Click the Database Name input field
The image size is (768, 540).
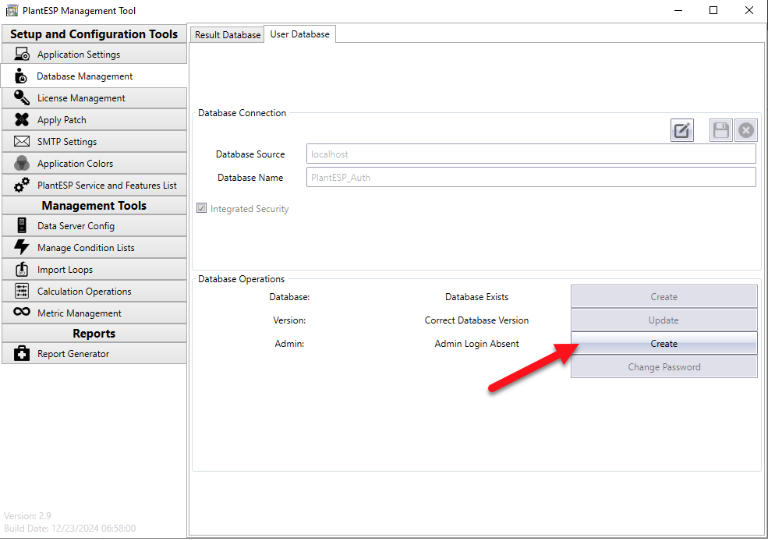[x=531, y=177]
